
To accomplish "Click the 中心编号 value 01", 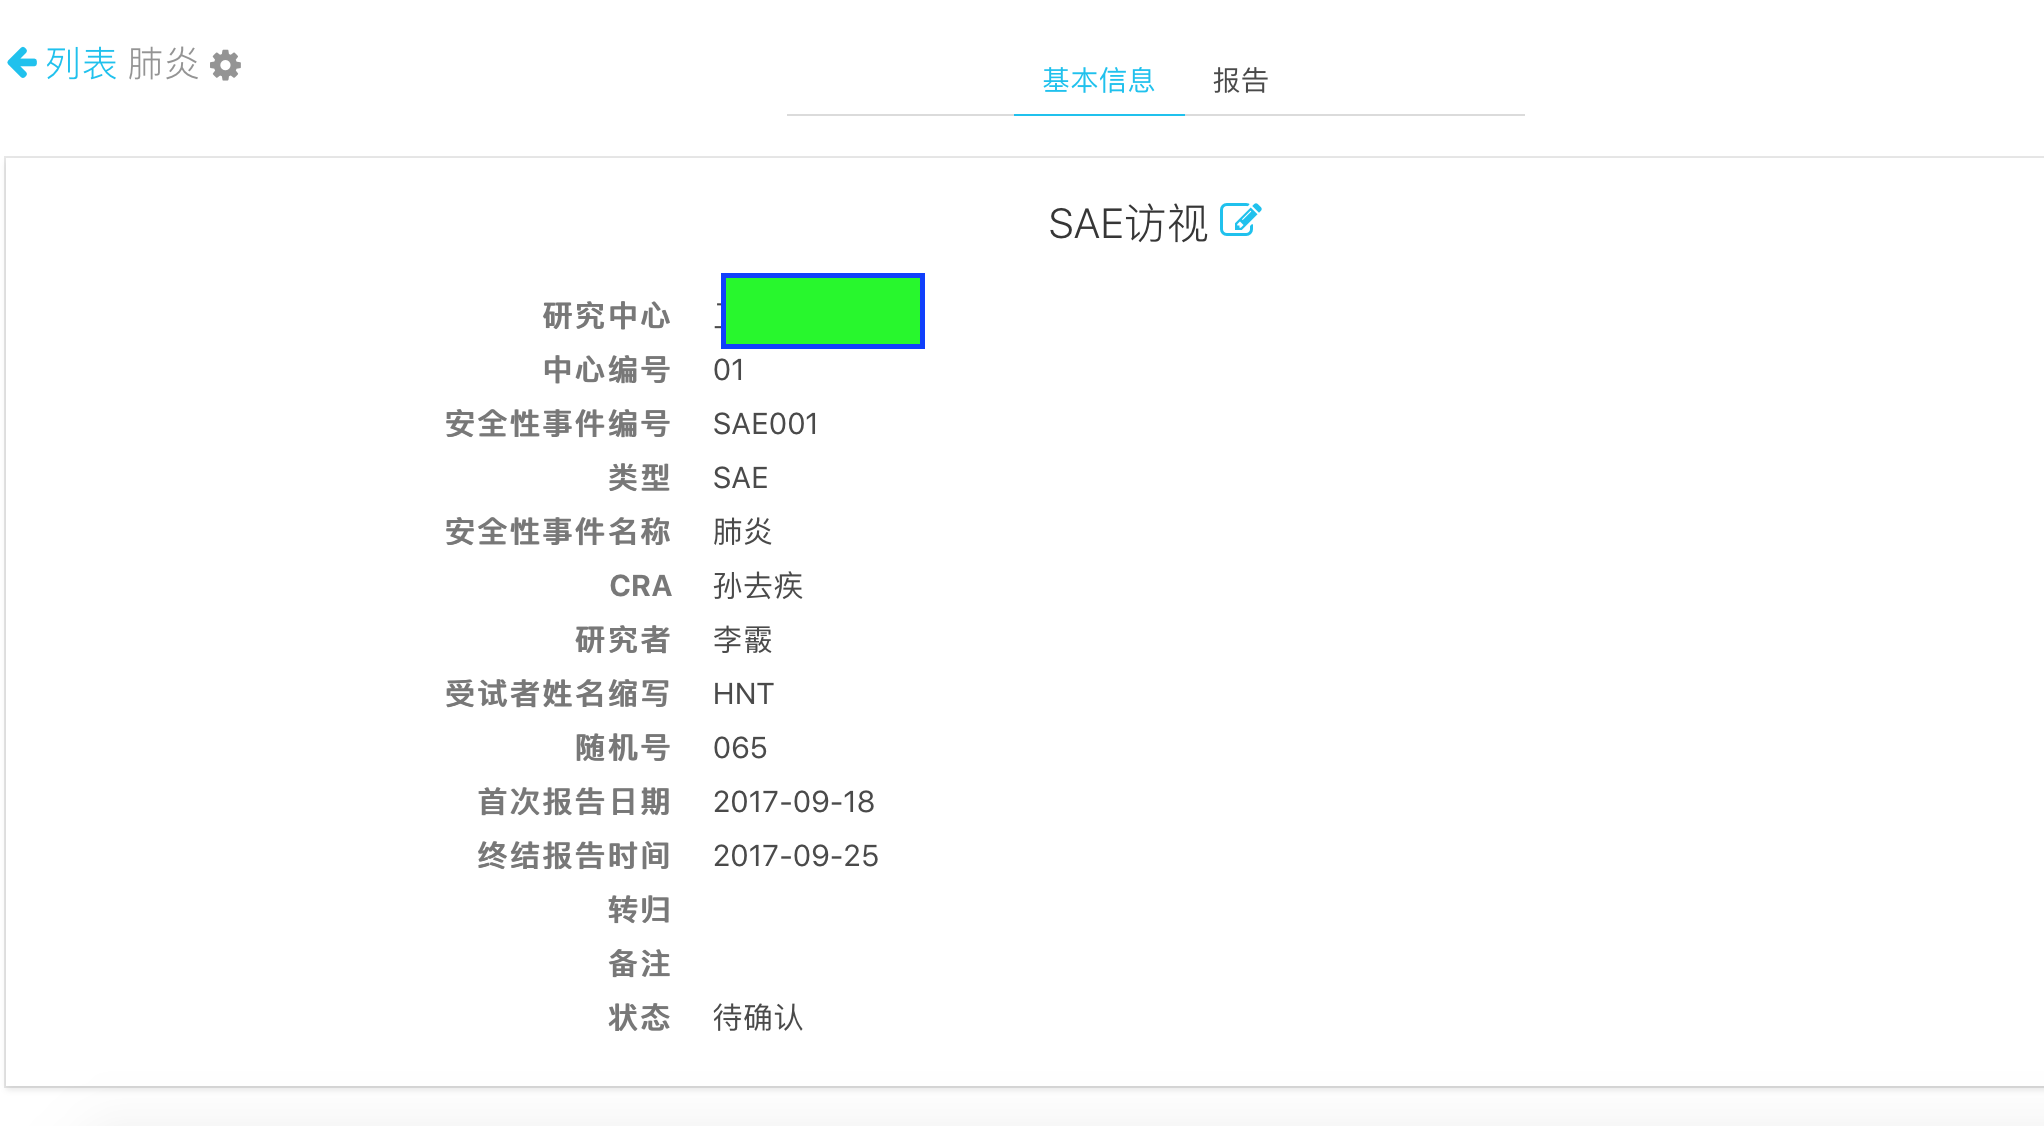I will (729, 370).
